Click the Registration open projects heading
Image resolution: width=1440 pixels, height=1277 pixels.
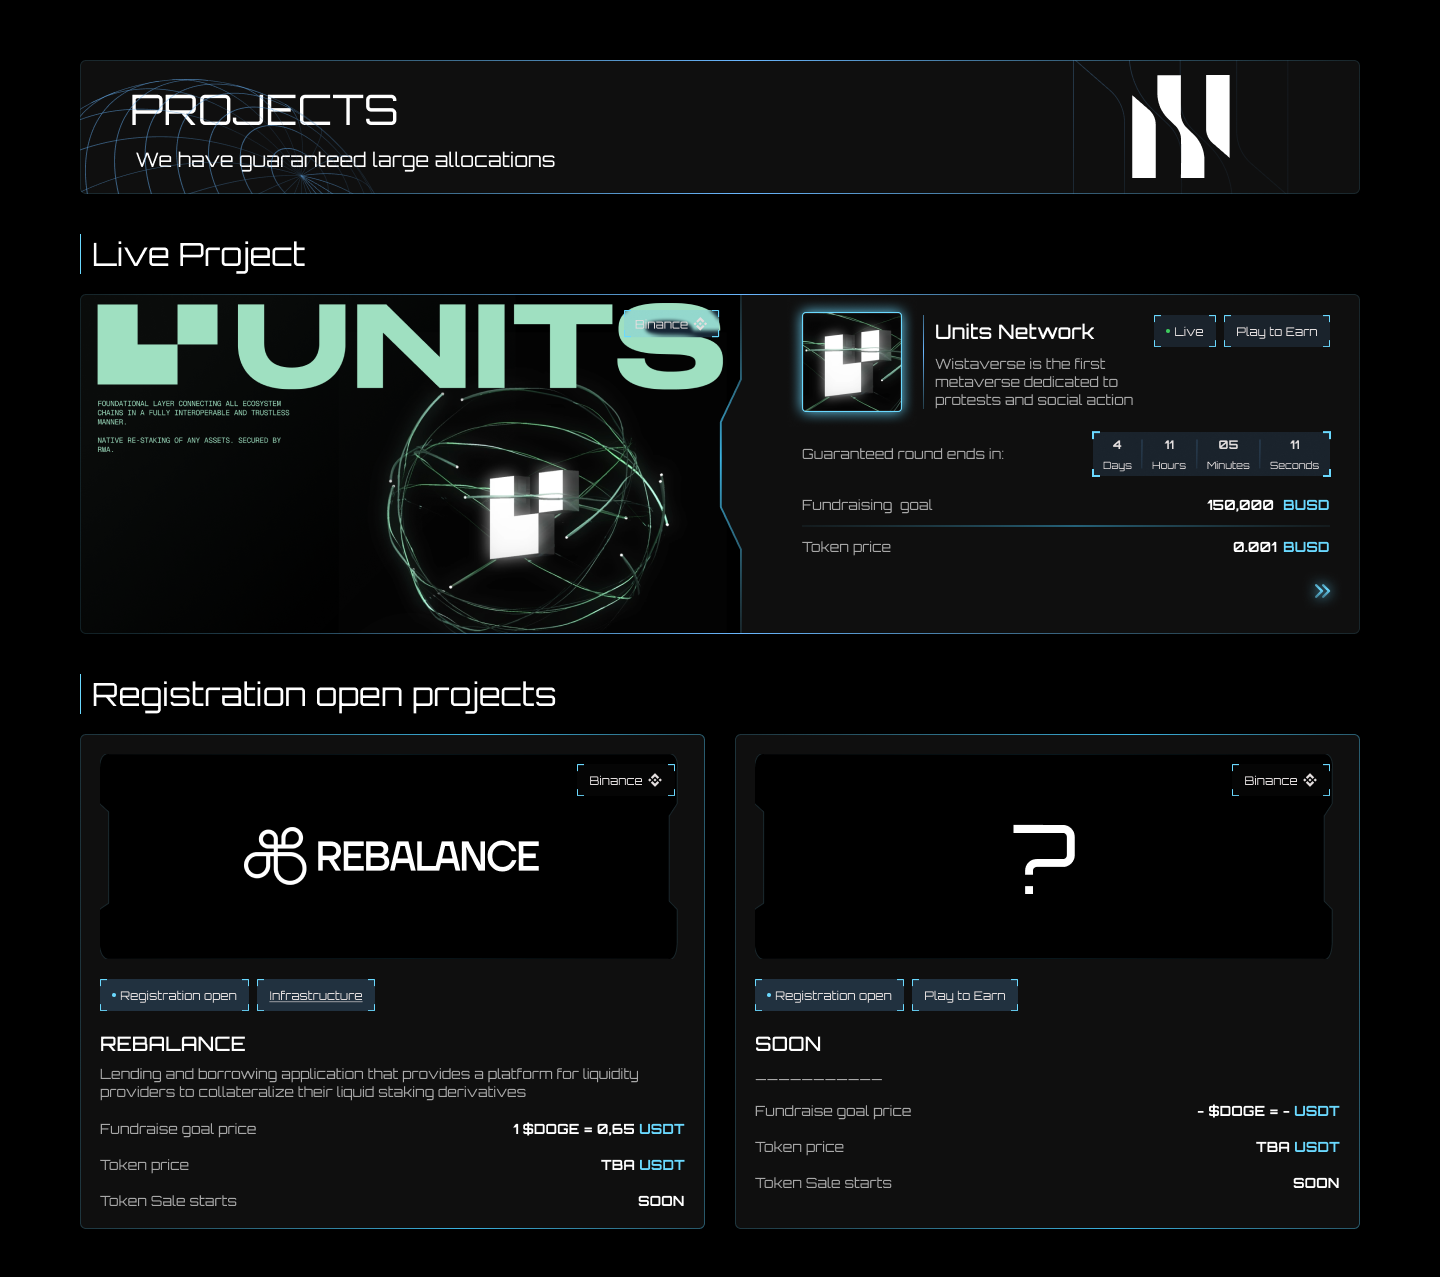click(x=323, y=694)
